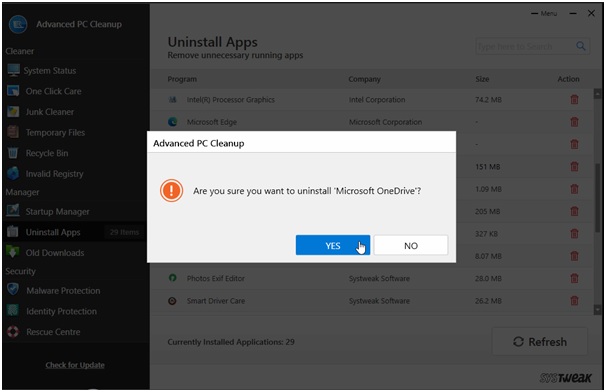Open the Rescue Centre
606x392 pixels.
click(x=53, y=332)
